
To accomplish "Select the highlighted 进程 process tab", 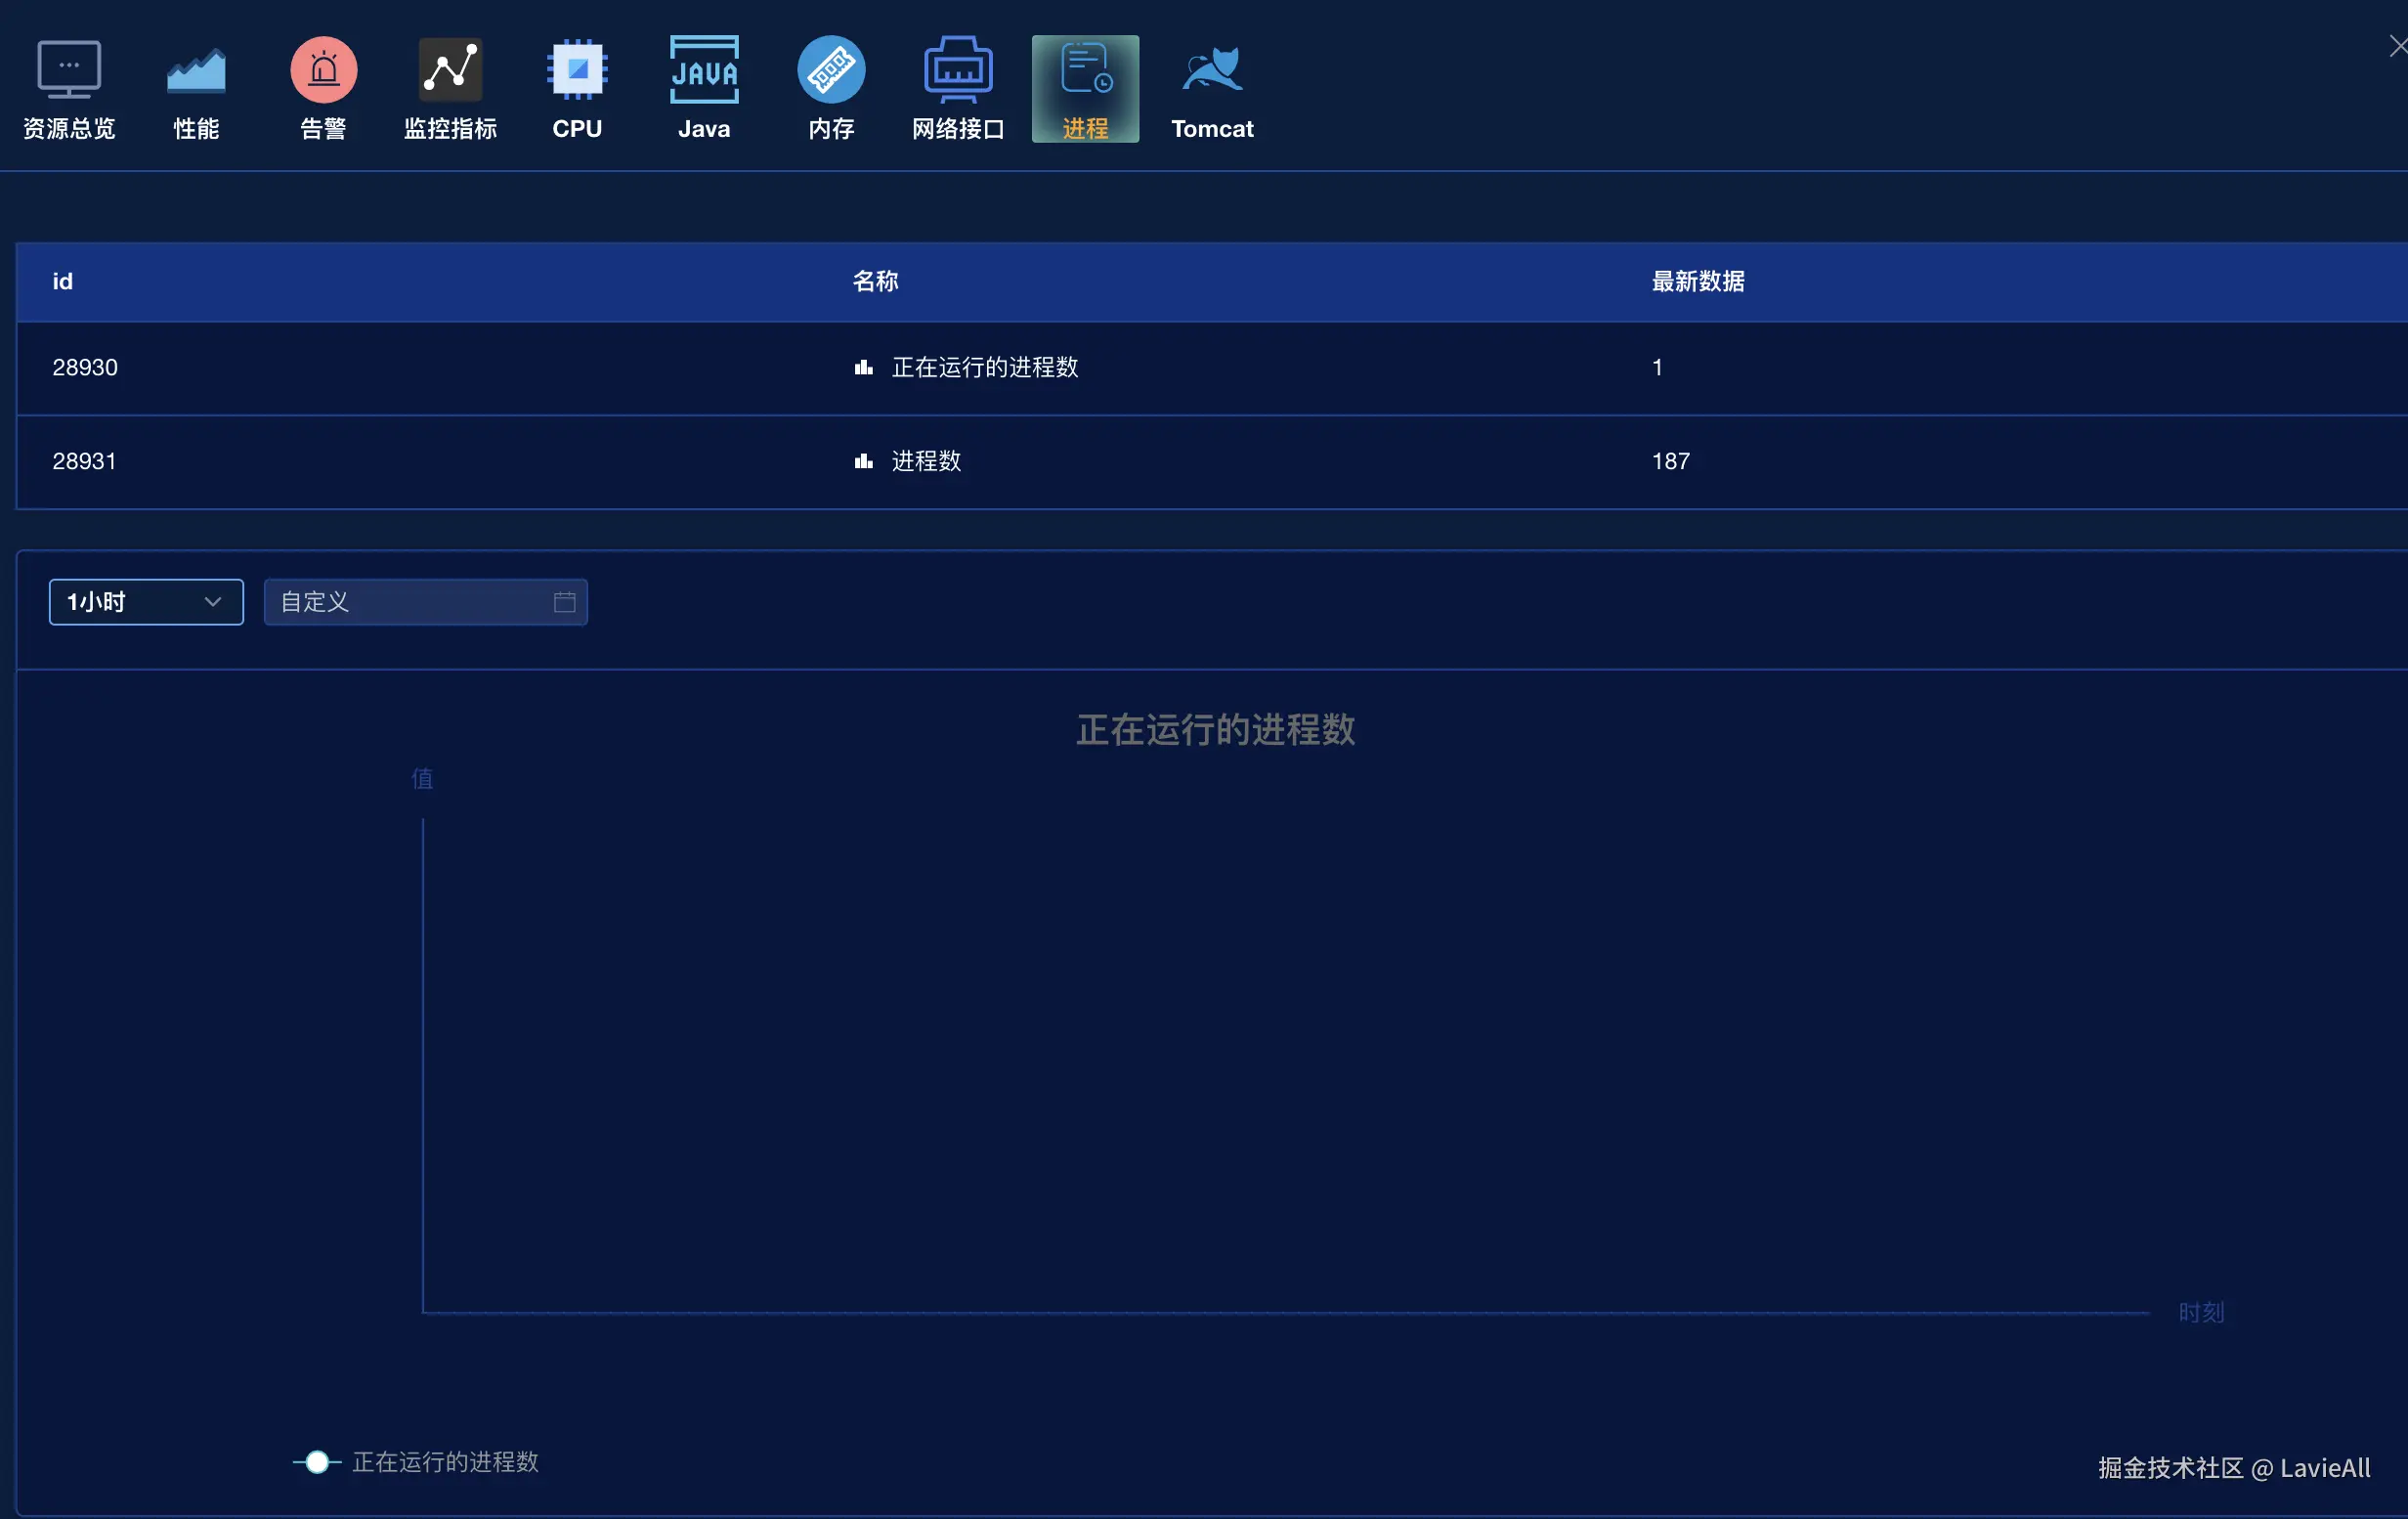I will [1085, 88].
